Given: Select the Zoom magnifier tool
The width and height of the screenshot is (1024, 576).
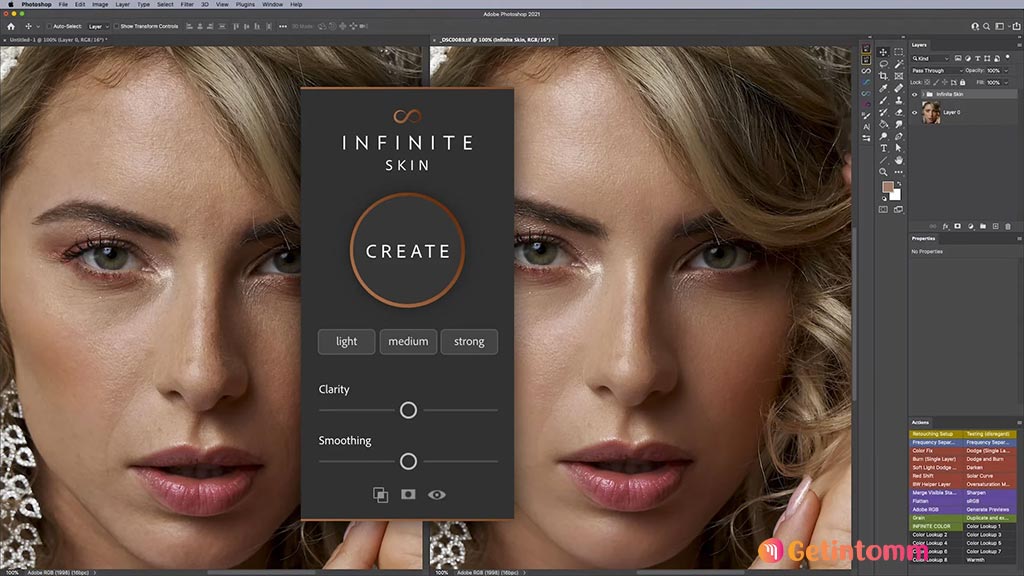Looking at the screenshot, I should coord(883,172).
